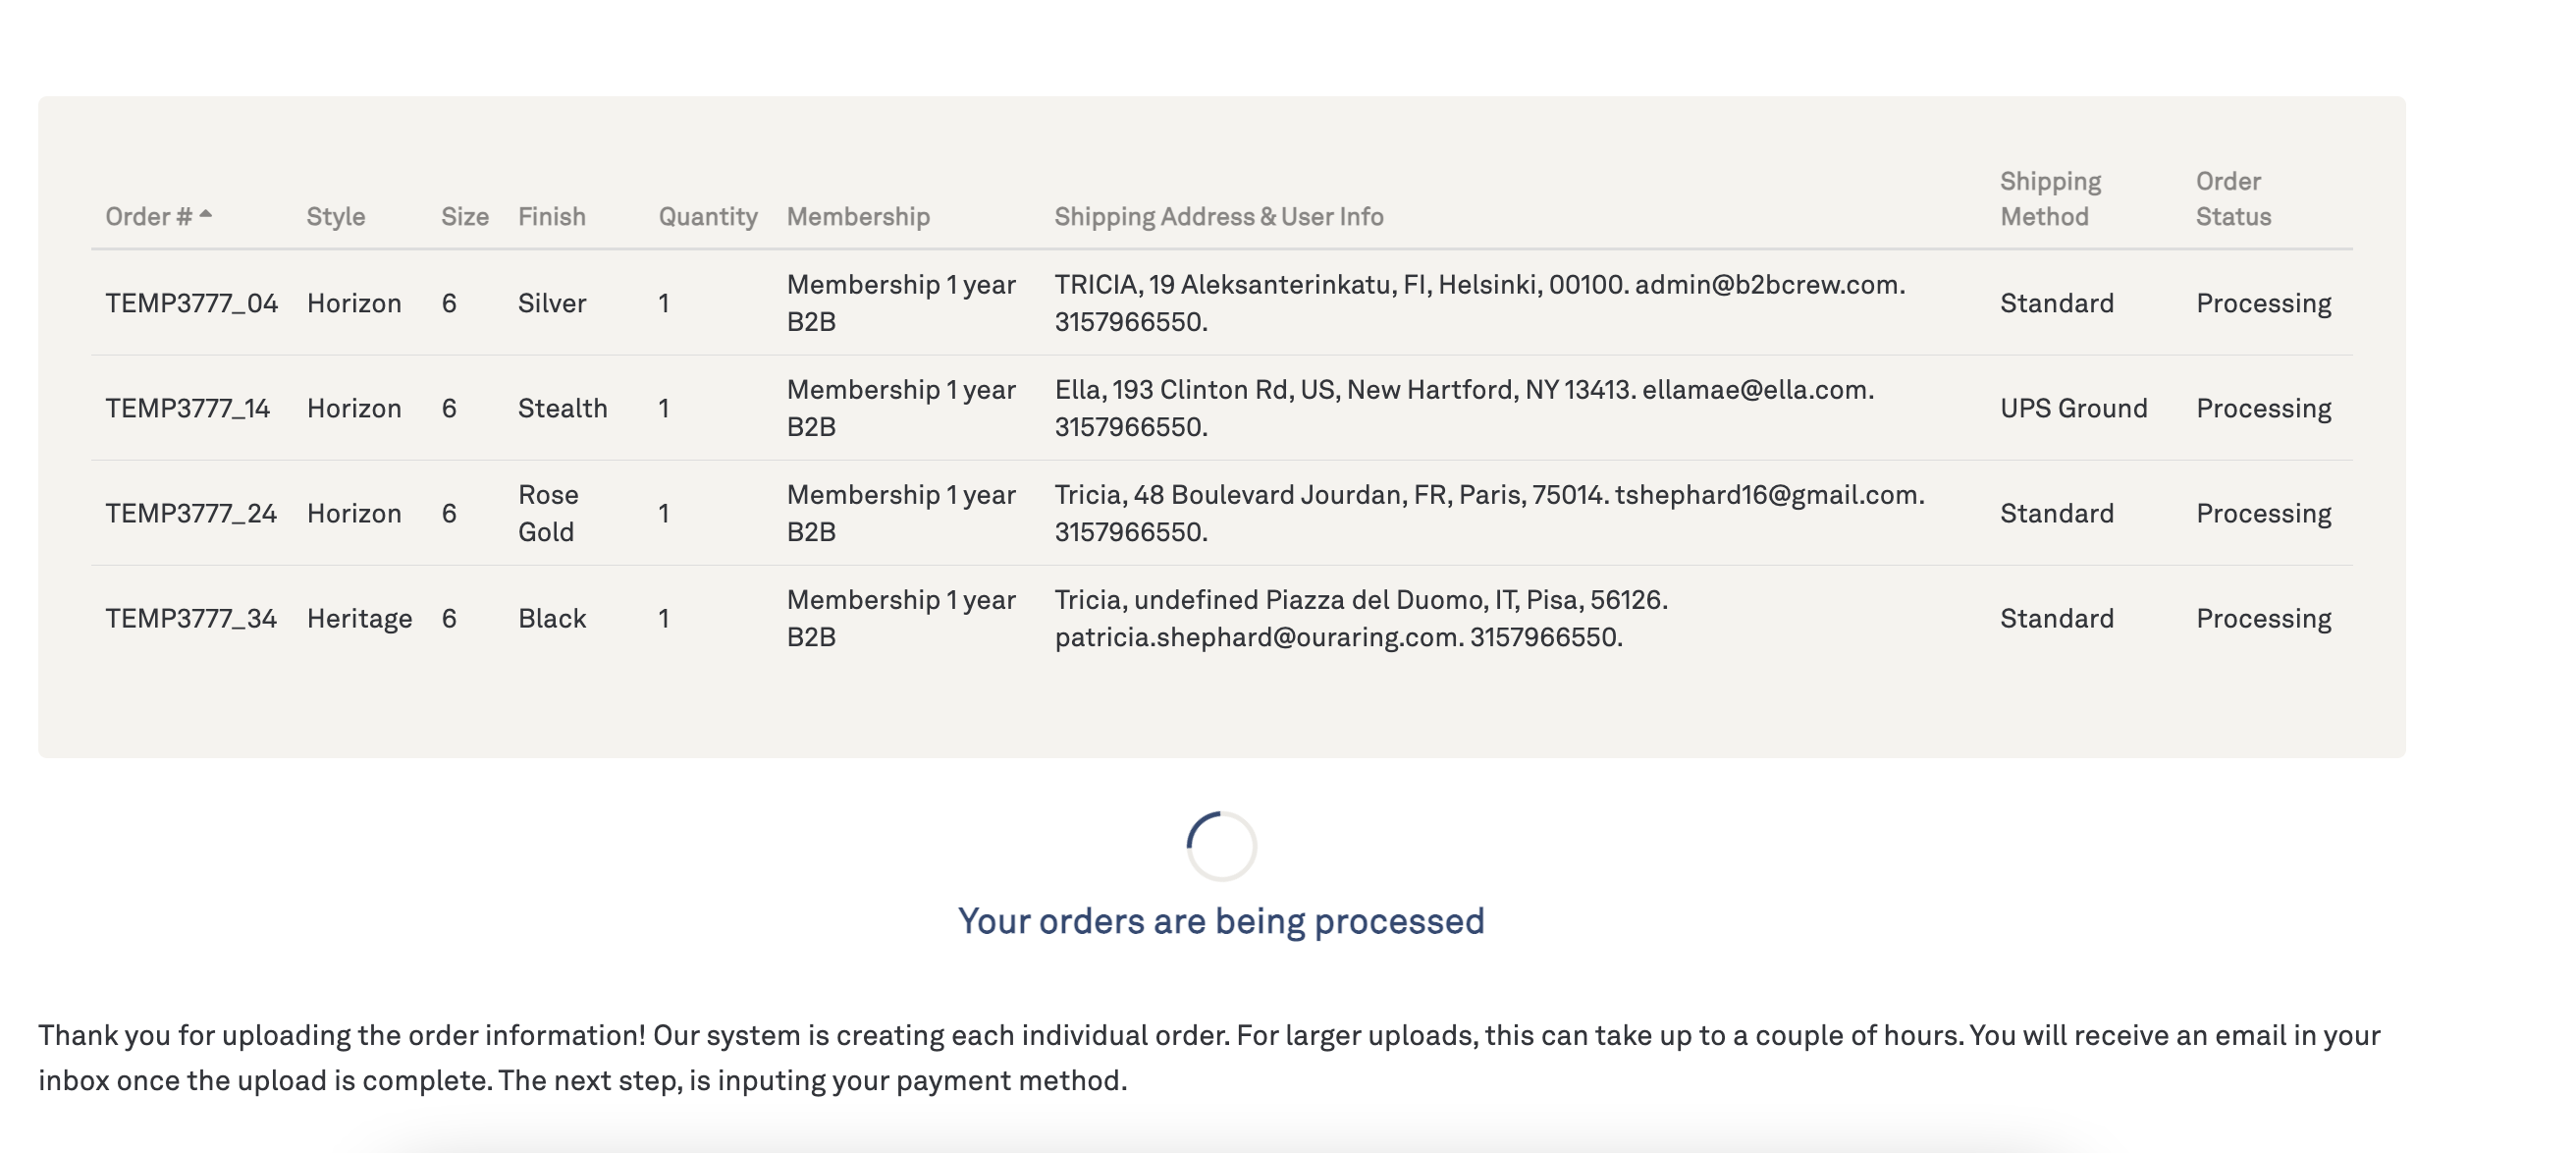Click the Shipping Method column header
This screenshot has width=2576, height=1153.
(x=2050, y=199)
